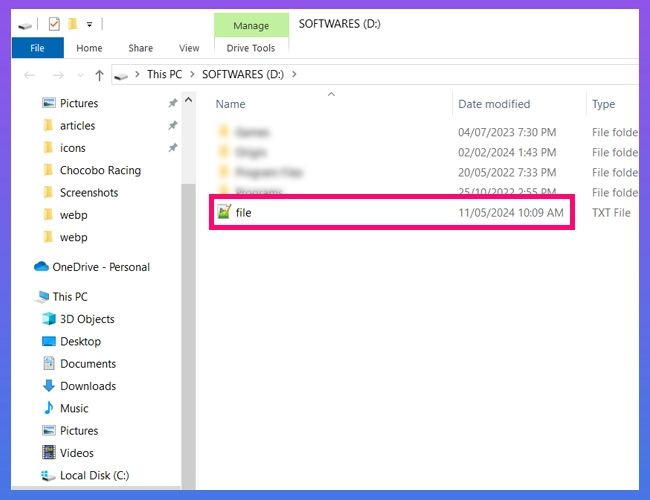The image size is (650, 500).
Task: Open the Chocobo Racing folder in Quick access
Action: 100,170
